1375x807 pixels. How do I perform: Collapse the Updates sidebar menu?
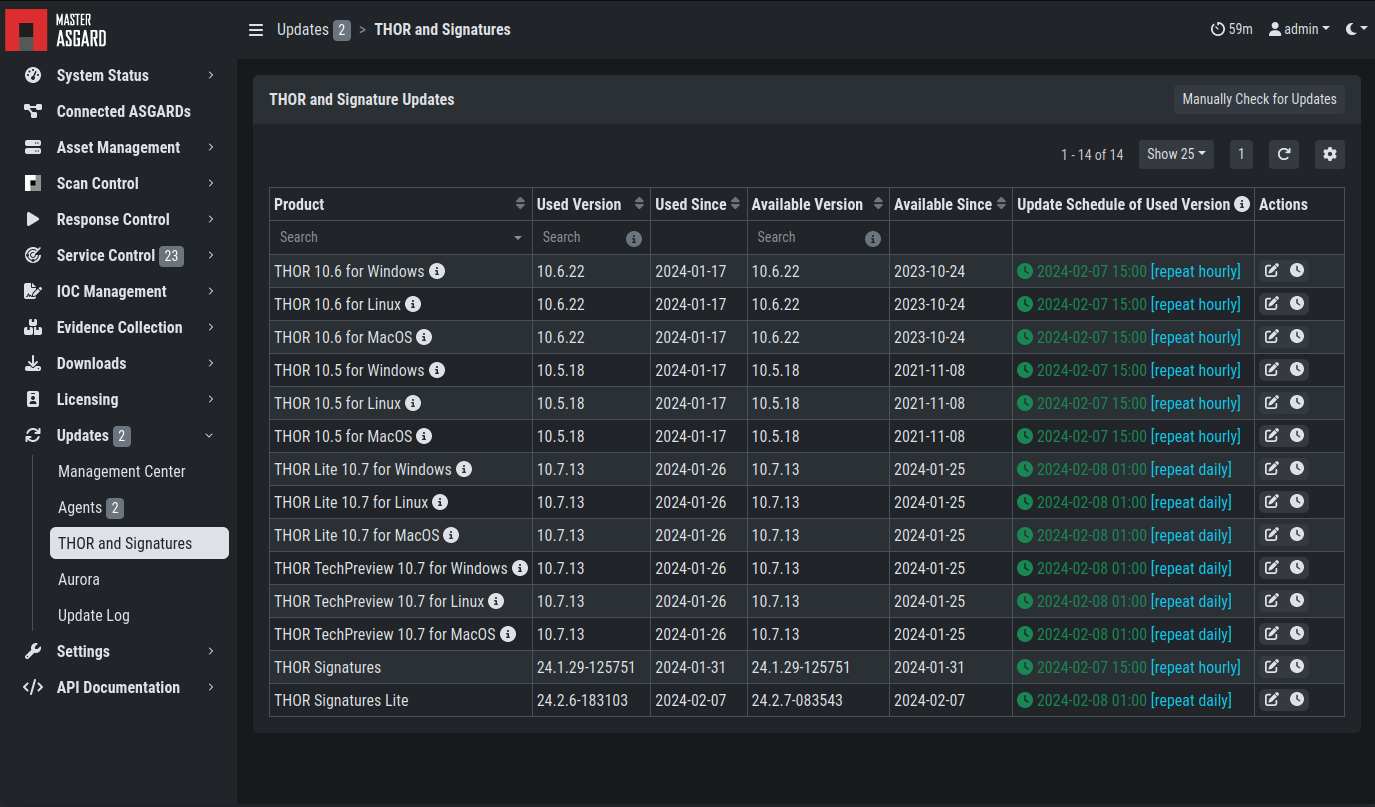click(x=118, y=435)
